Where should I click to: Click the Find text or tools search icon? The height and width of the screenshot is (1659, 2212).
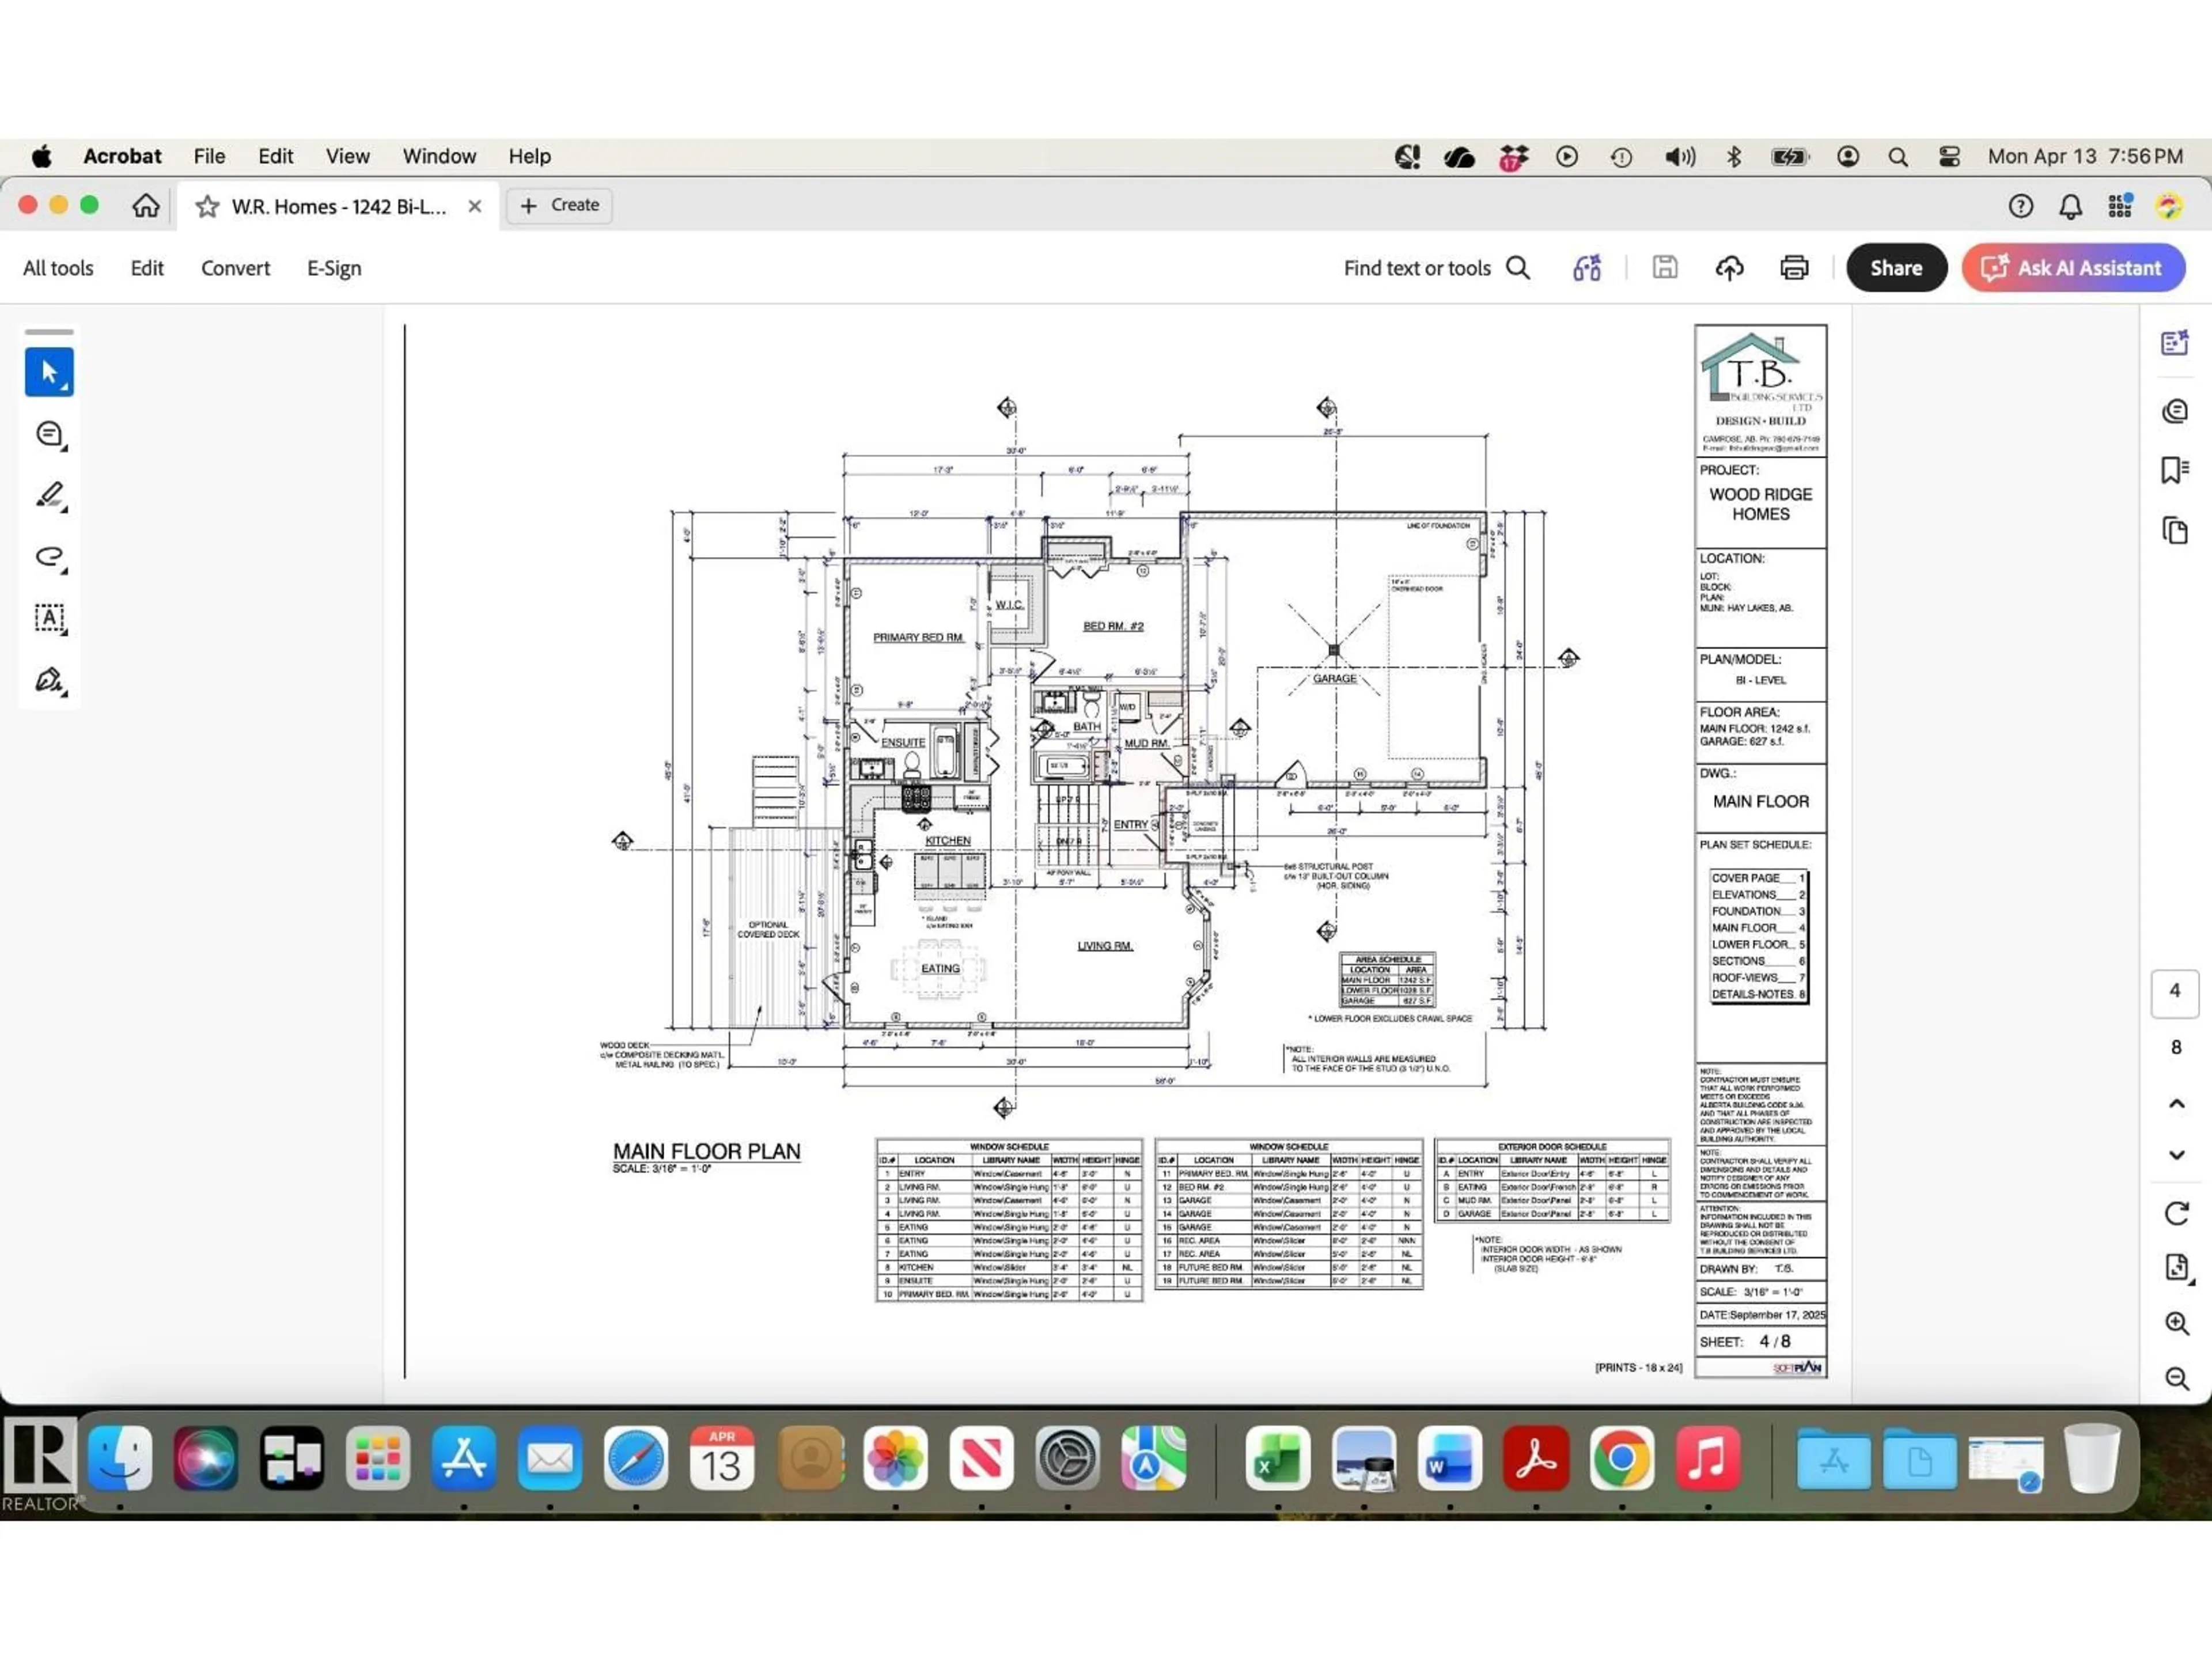coord(1518,267)
